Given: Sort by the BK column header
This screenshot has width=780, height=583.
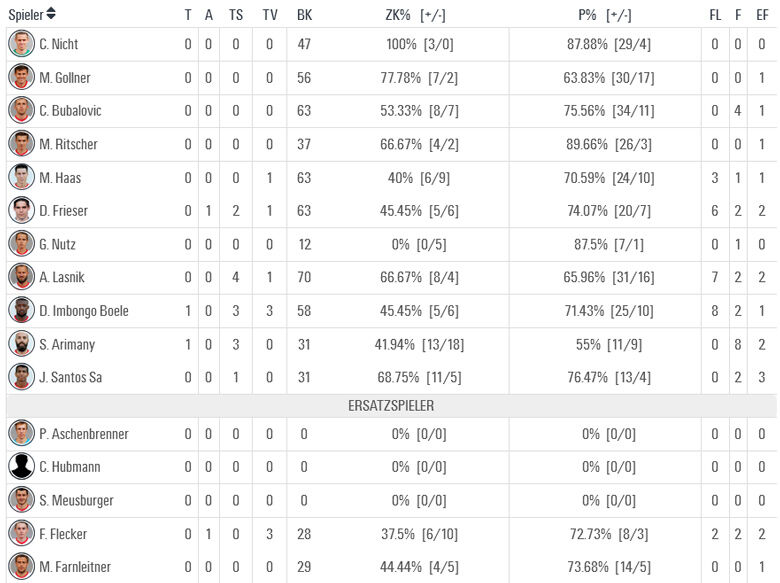Looking at the screenshot, I should tap(304, 15).
